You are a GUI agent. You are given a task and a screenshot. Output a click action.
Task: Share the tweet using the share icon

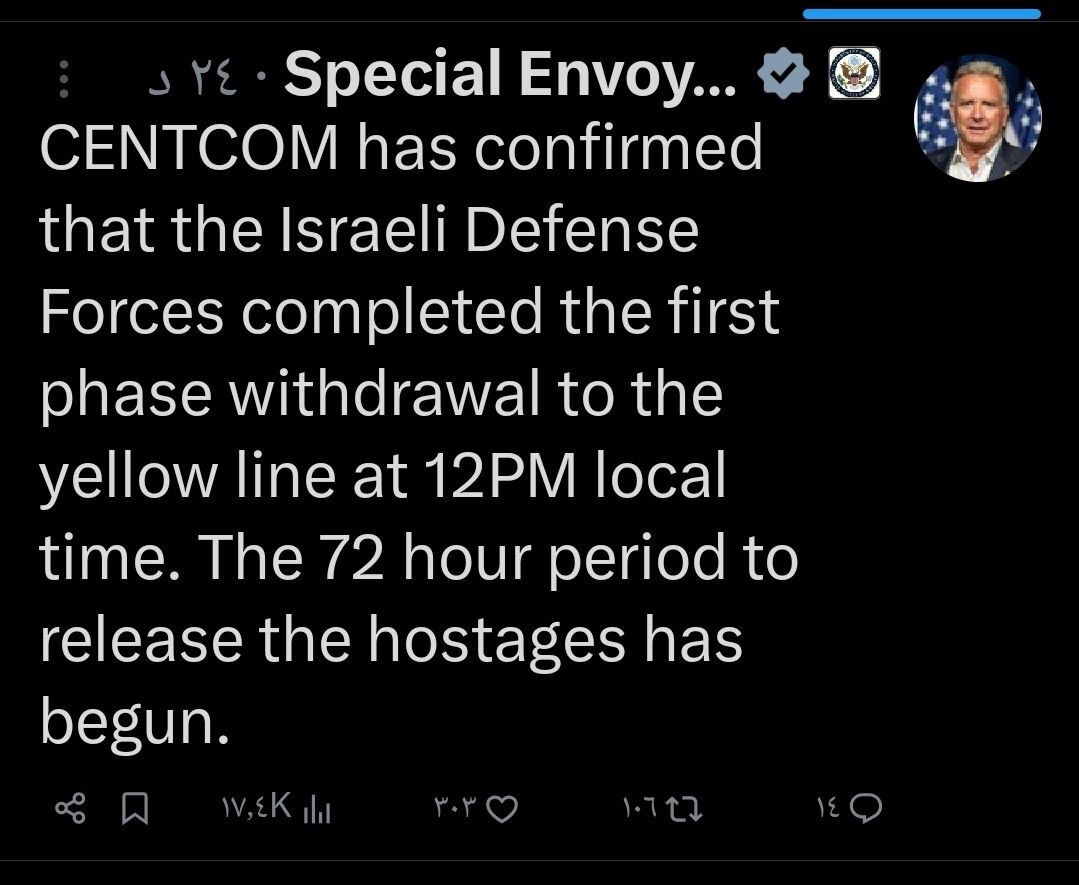(69, 807)
